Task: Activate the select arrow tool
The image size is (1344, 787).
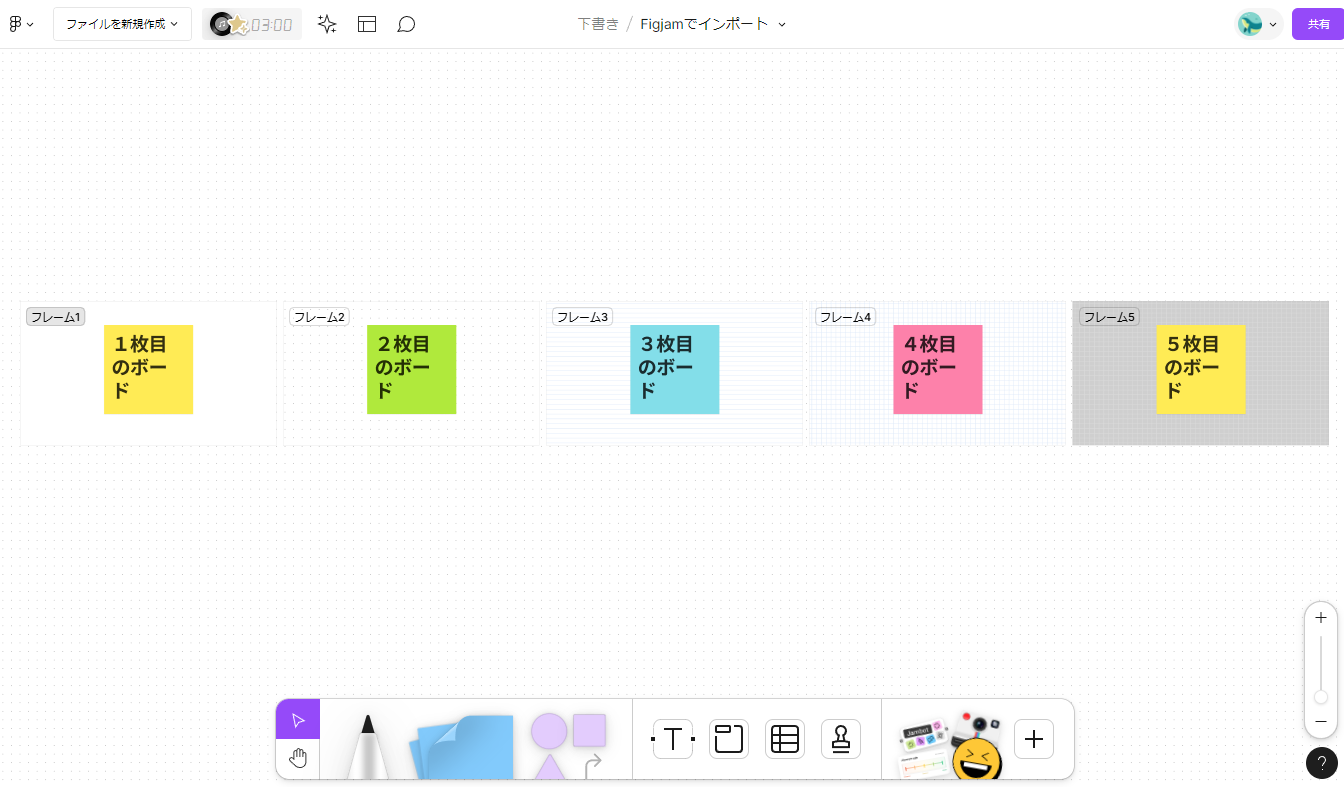Action: pos(298,719)
